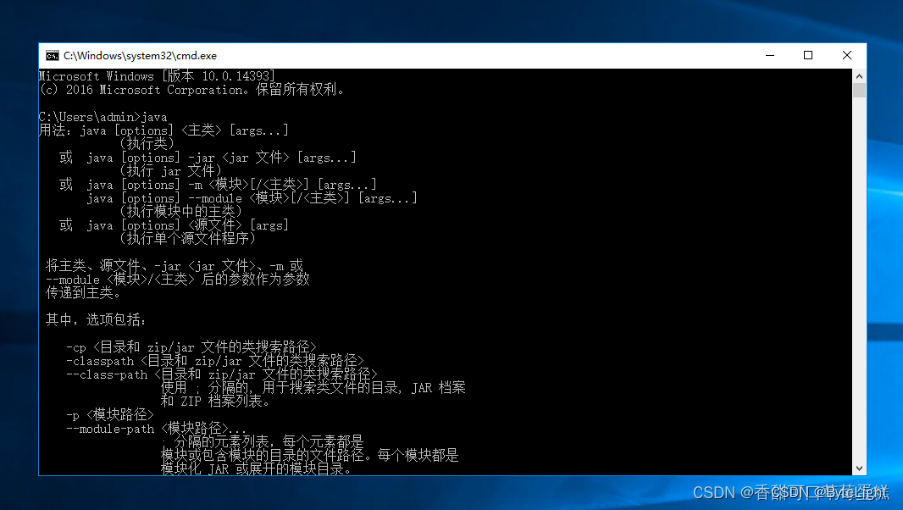
Task: Click the '其中, 选项包括:' line
Action: [x=96, y=320]
